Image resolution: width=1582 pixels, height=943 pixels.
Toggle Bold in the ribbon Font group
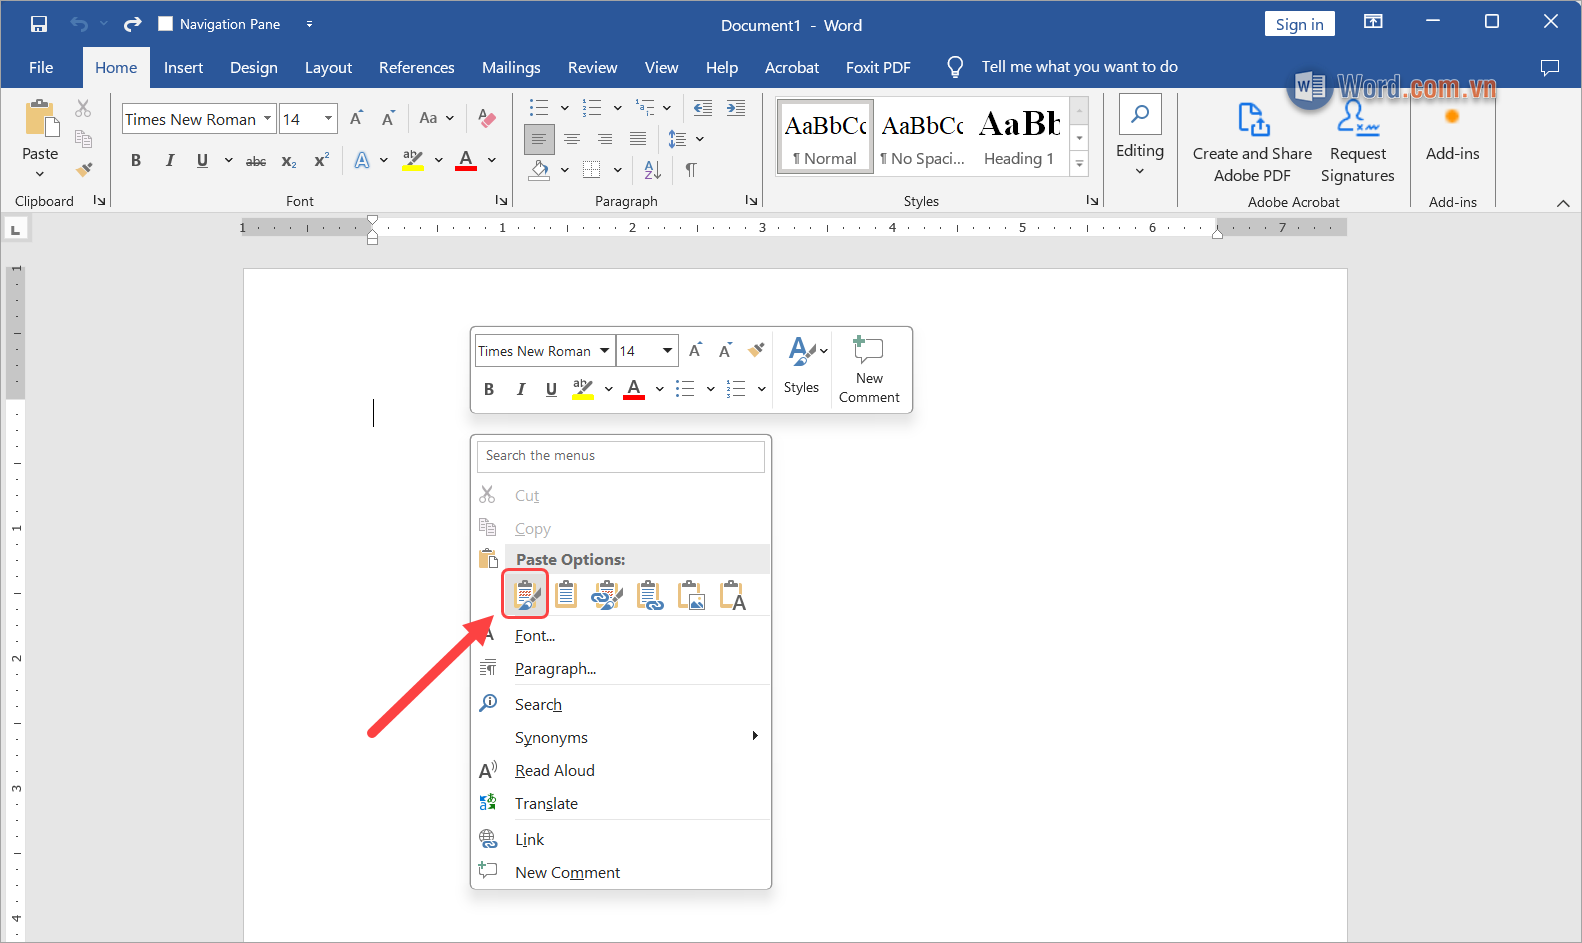point(136,161)
